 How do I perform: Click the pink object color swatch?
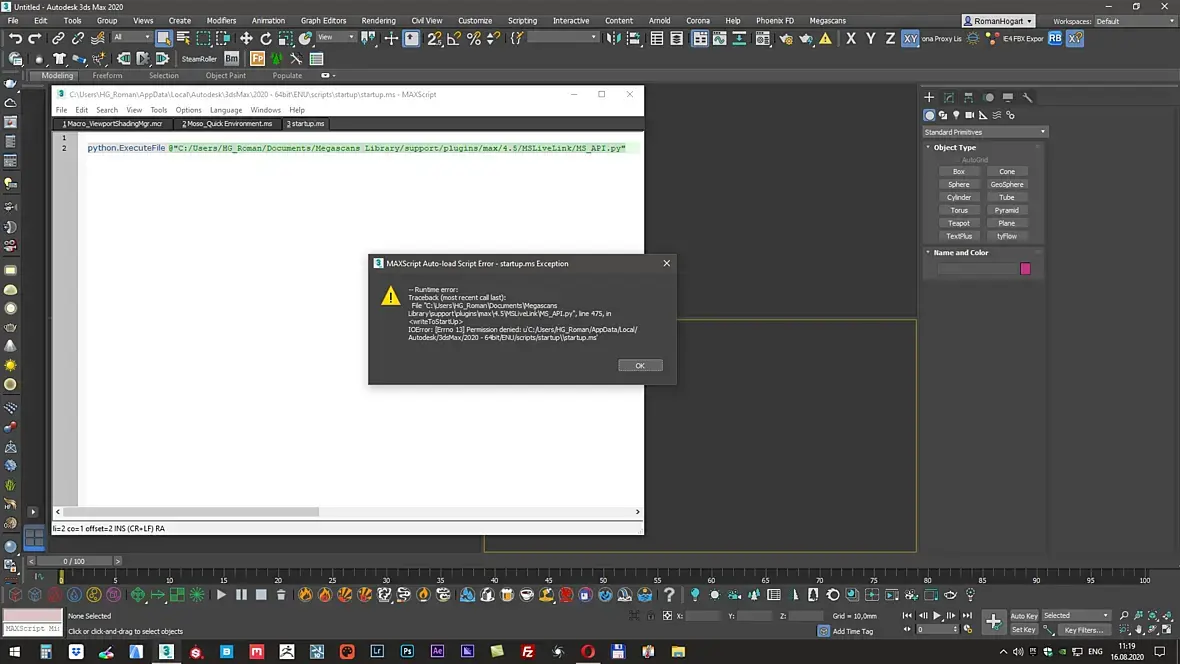pyautogui.click(x=1025, y=268)
